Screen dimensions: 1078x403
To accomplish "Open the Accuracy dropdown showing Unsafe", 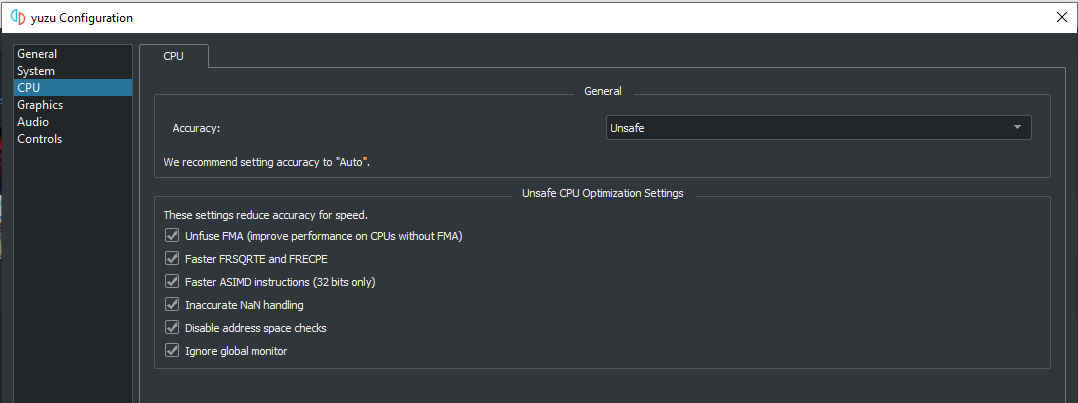I will point(818,128).
